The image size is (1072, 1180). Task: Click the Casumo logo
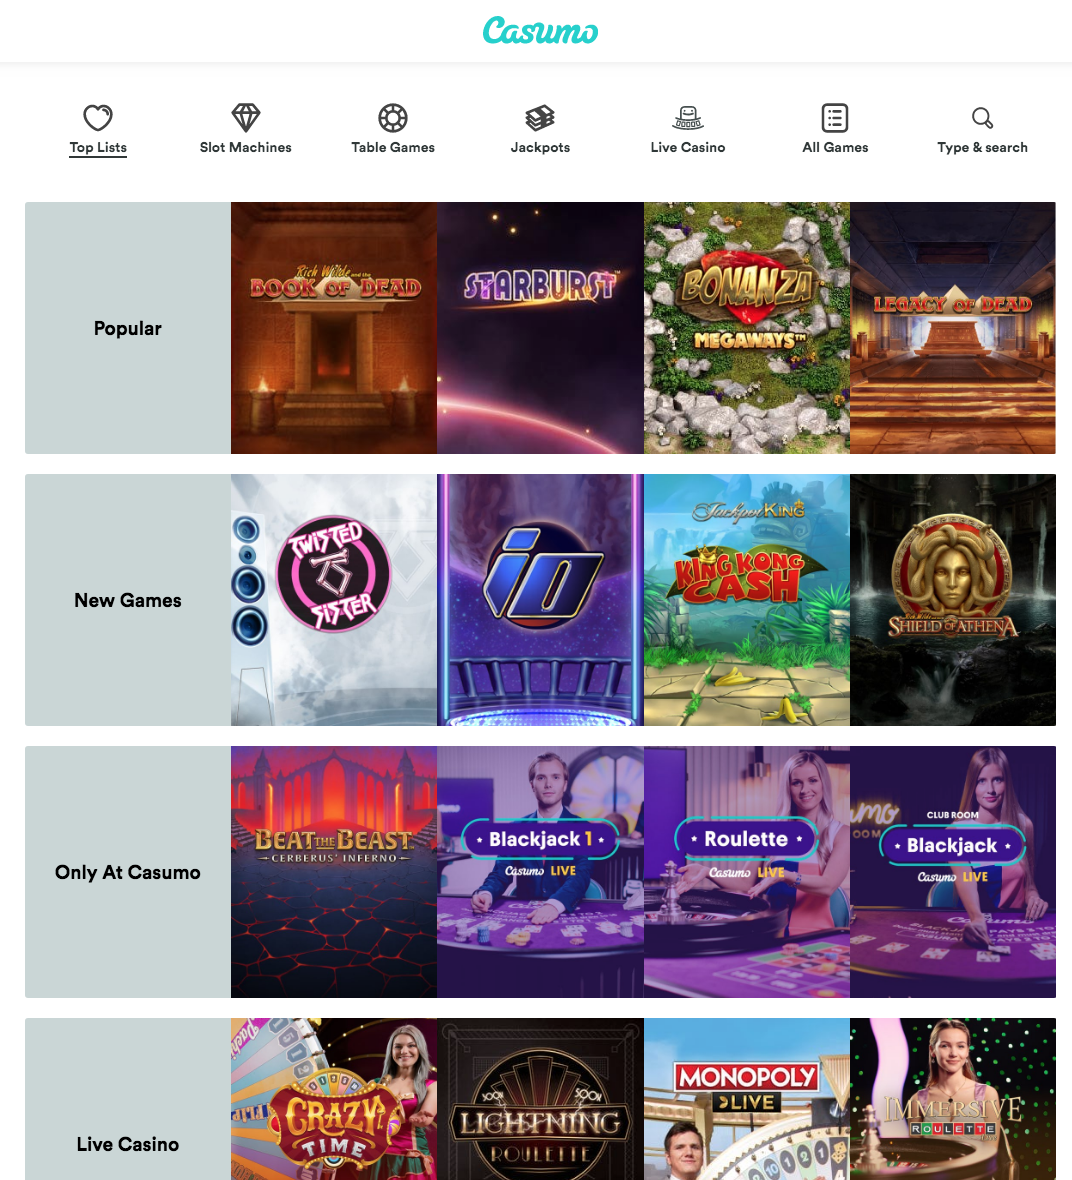pos(541,31)
